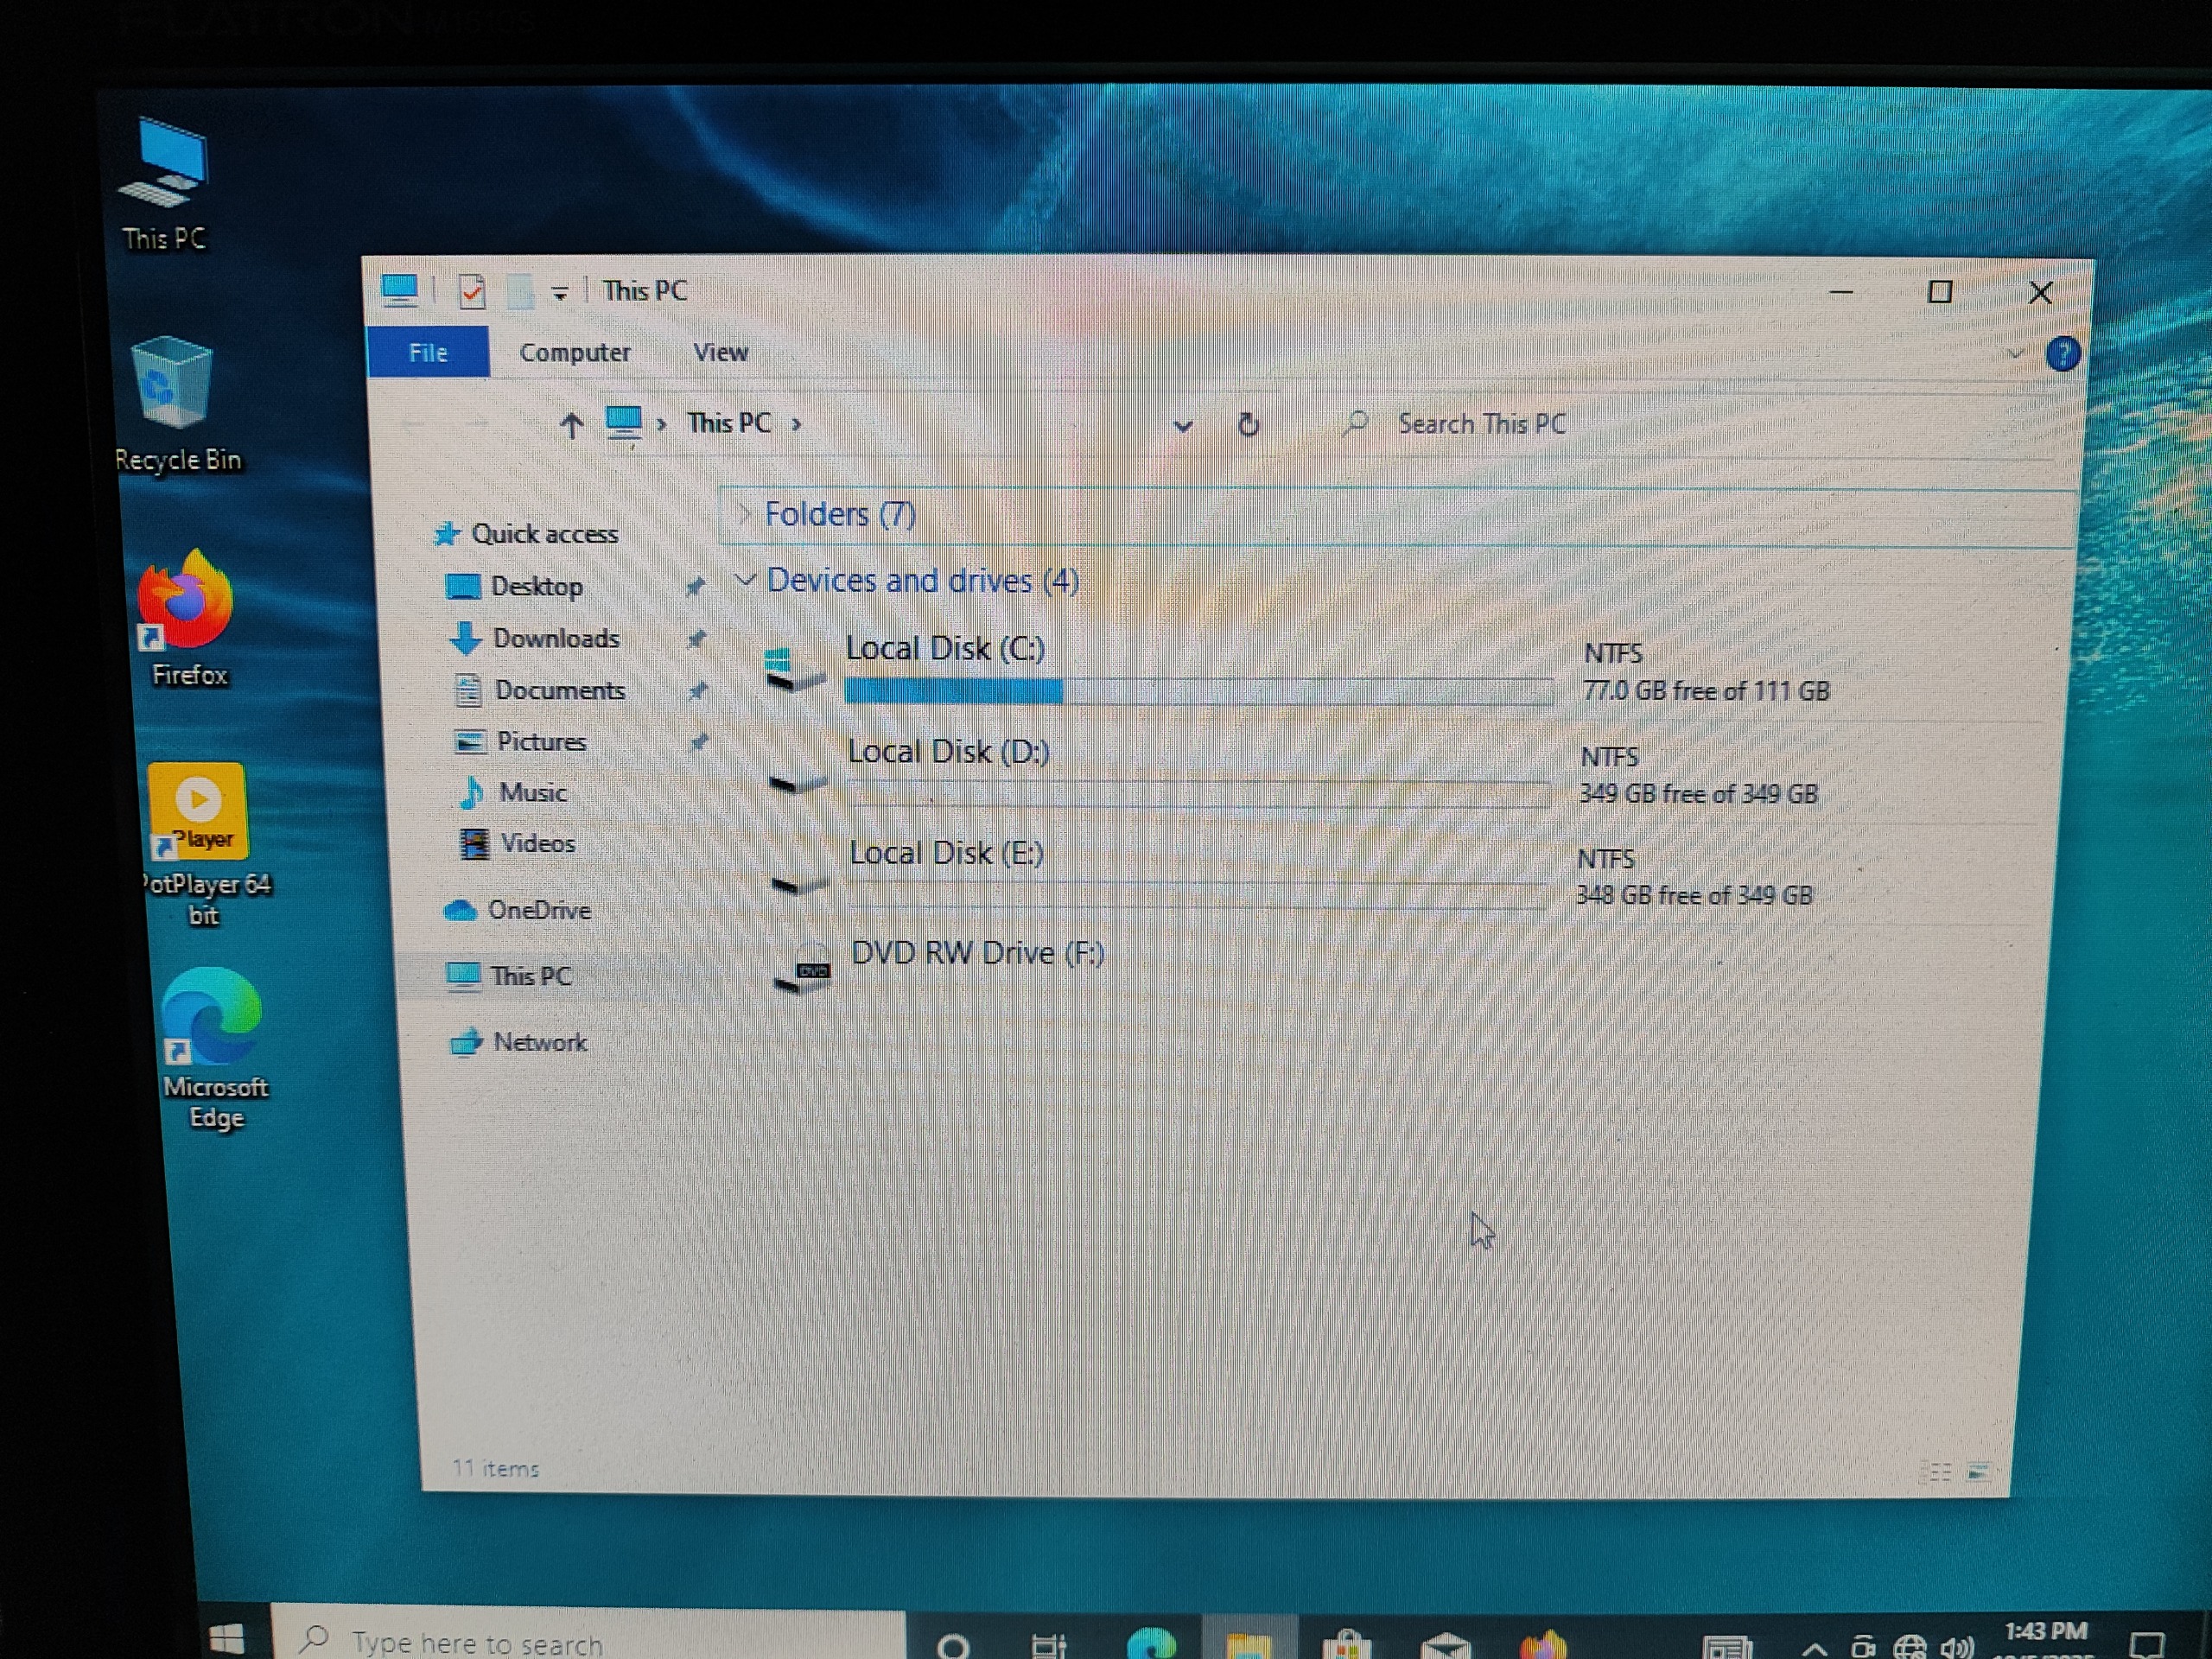Switch to large icons view in status bar

(x=1978, y=1471)
